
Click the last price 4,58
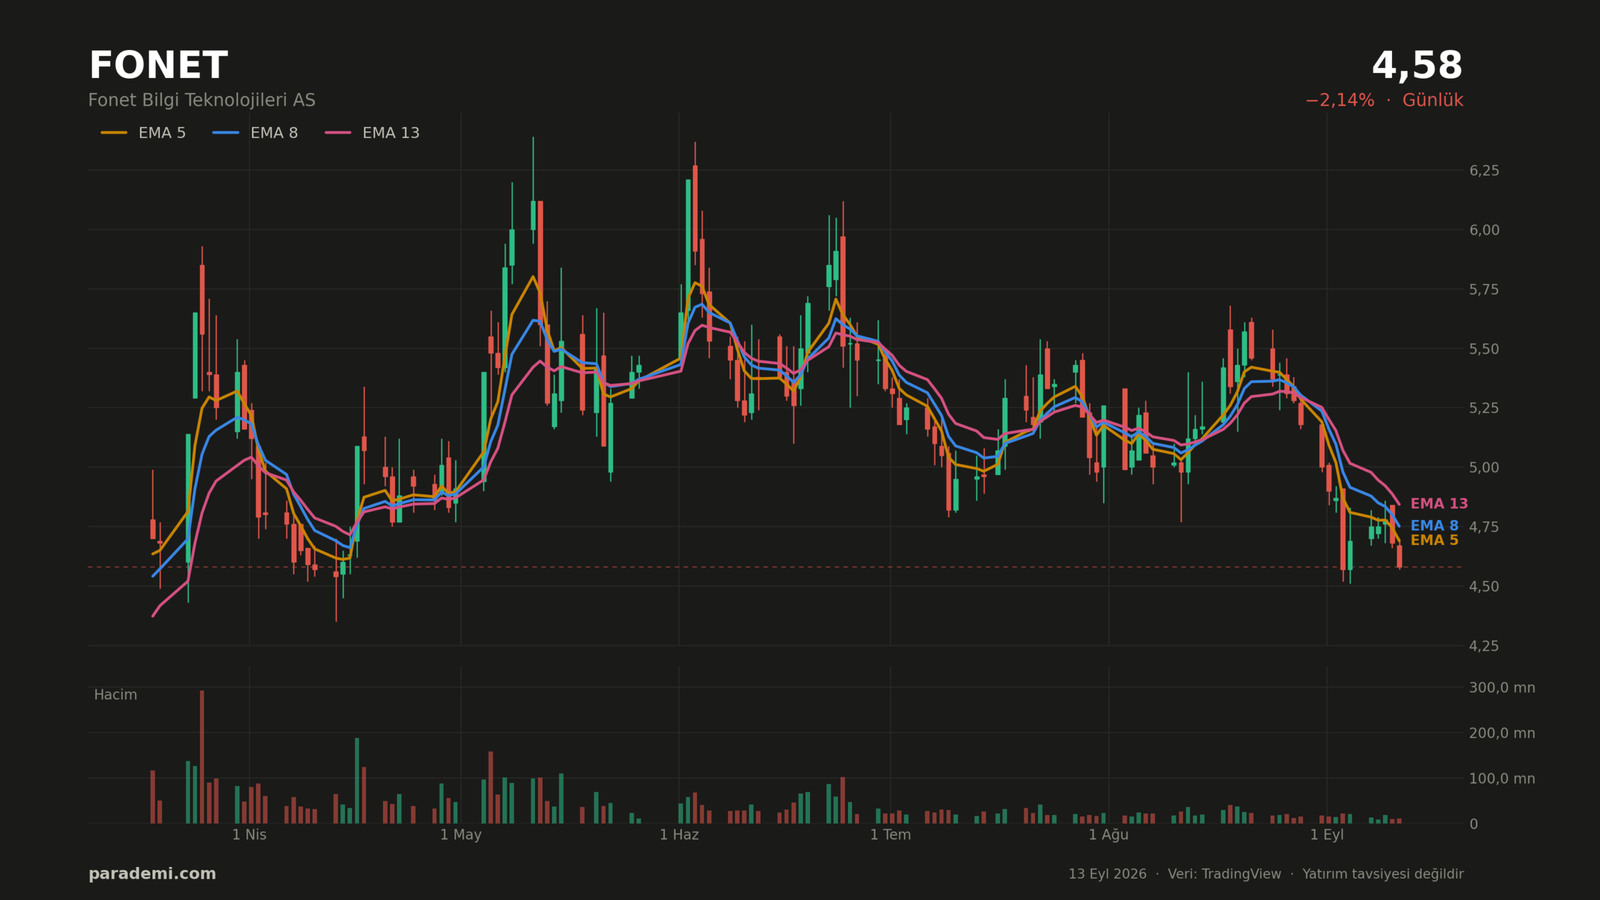click(1417, 66)
